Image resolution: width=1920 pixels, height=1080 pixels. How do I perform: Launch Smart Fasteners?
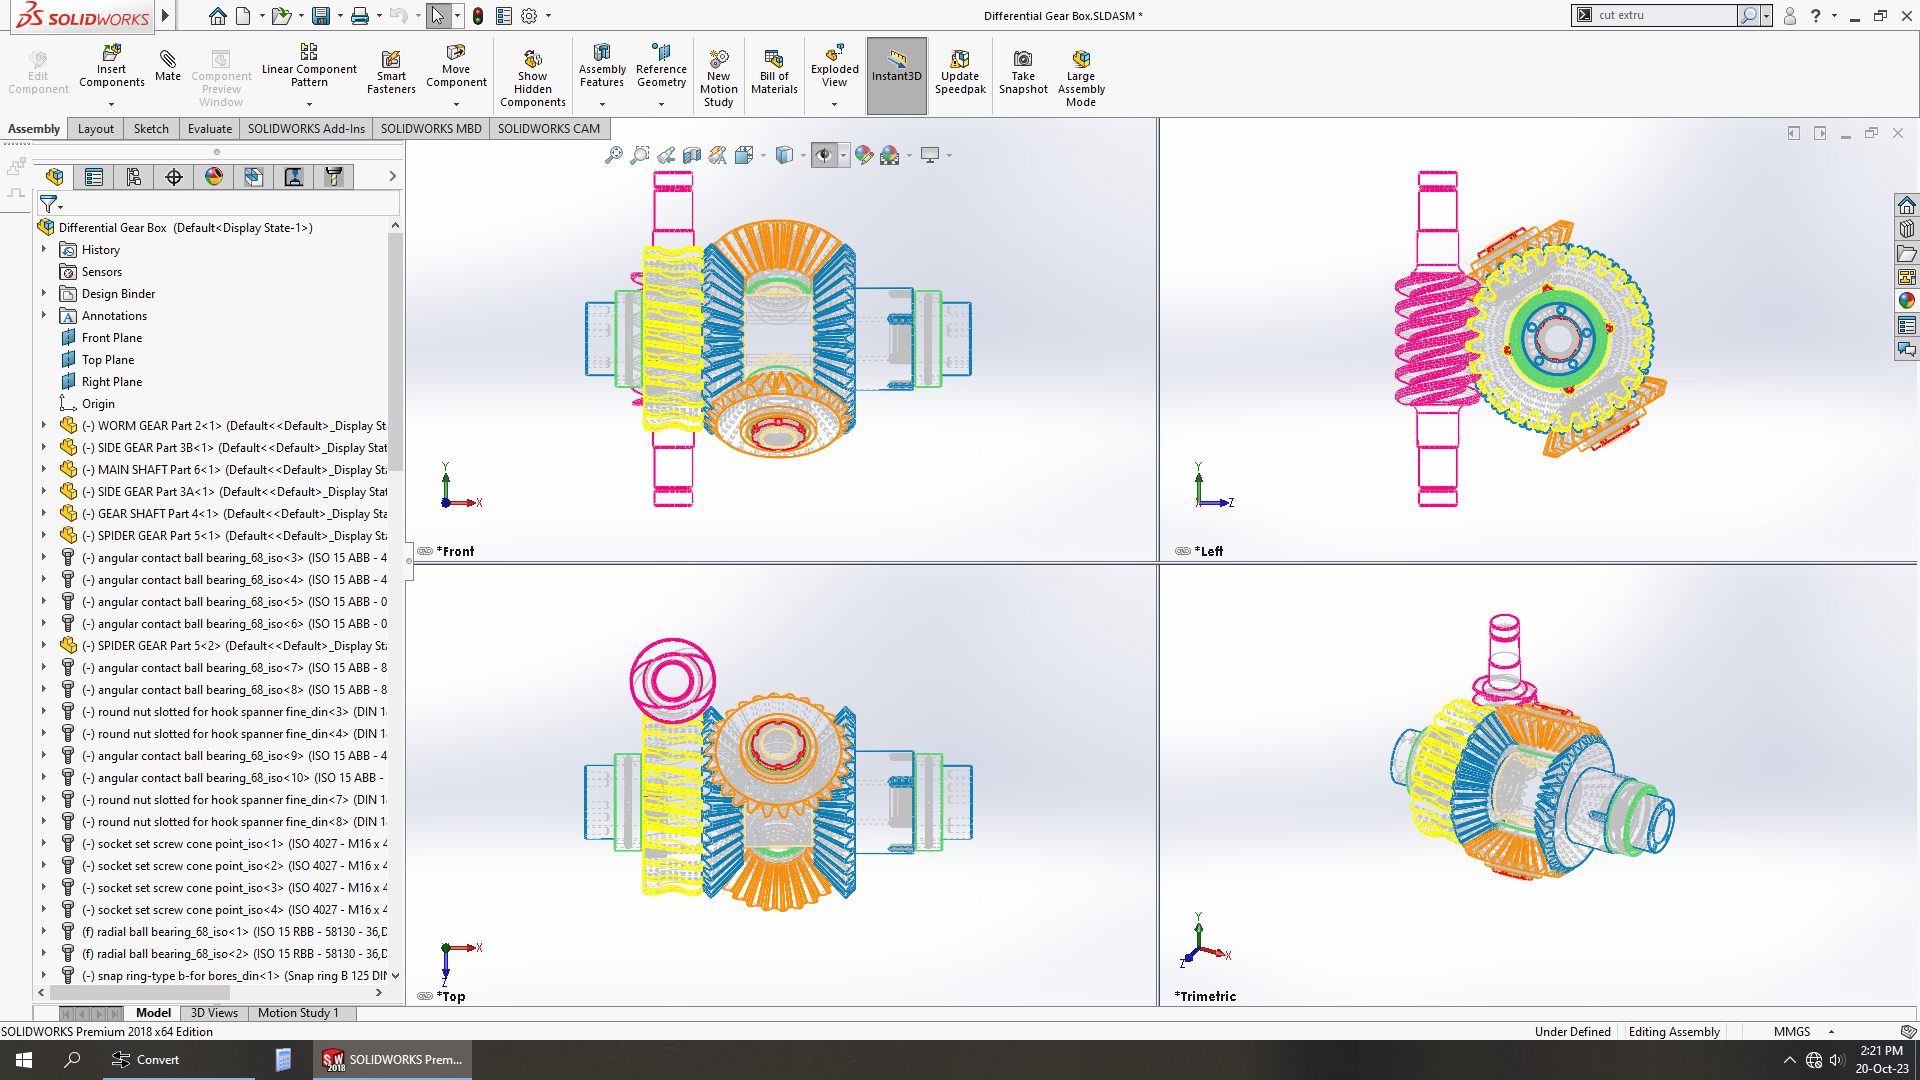click(x=391, y=72)
